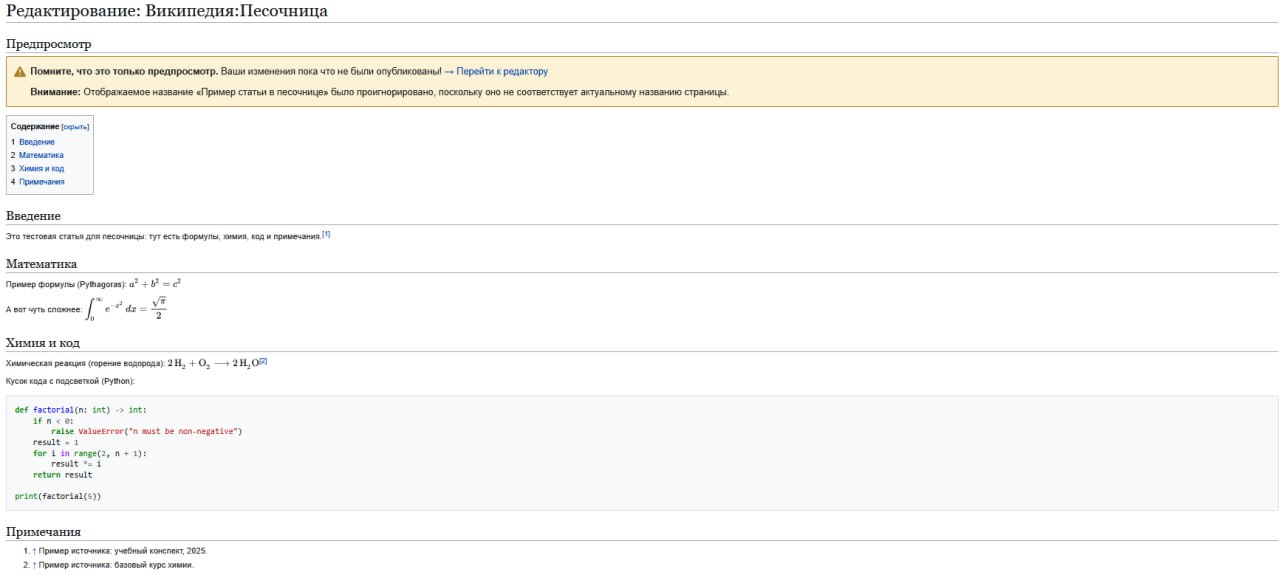Click the Pythagoras formula a² + b² = c²

click(154, 284)
